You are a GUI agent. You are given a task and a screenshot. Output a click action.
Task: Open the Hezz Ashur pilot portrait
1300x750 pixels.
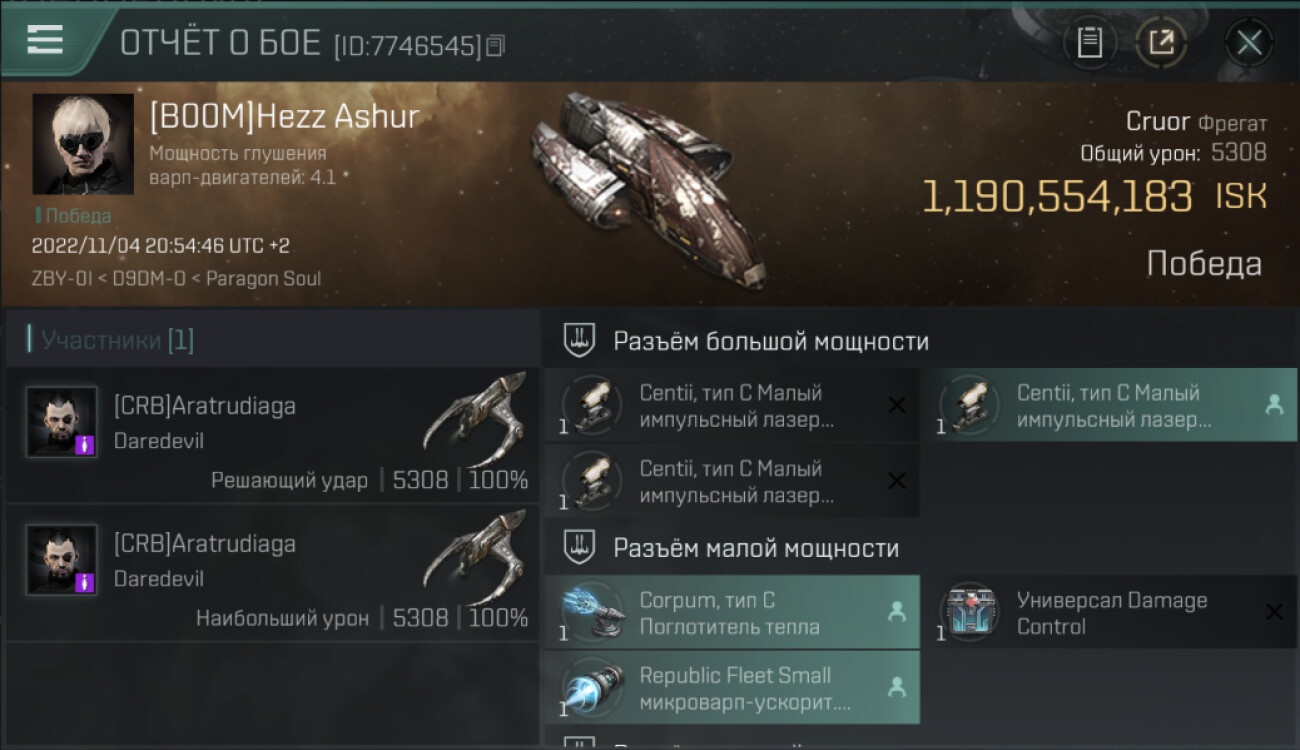click(83, 144)
